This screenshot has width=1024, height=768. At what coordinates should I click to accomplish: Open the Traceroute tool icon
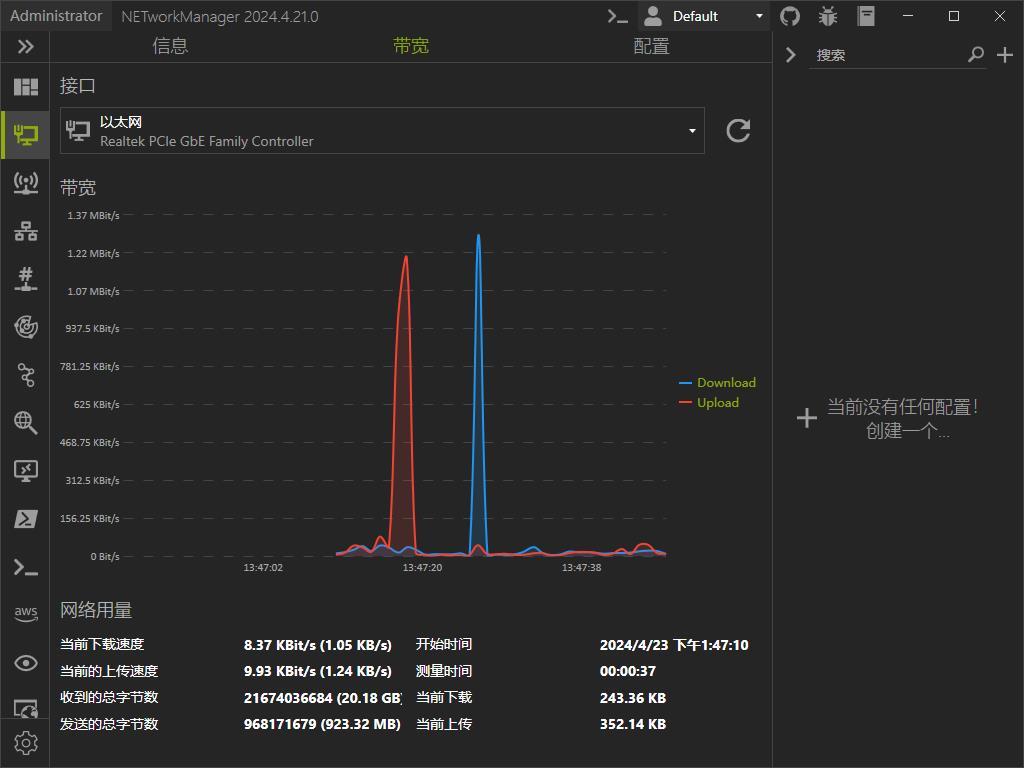(25, 375)
